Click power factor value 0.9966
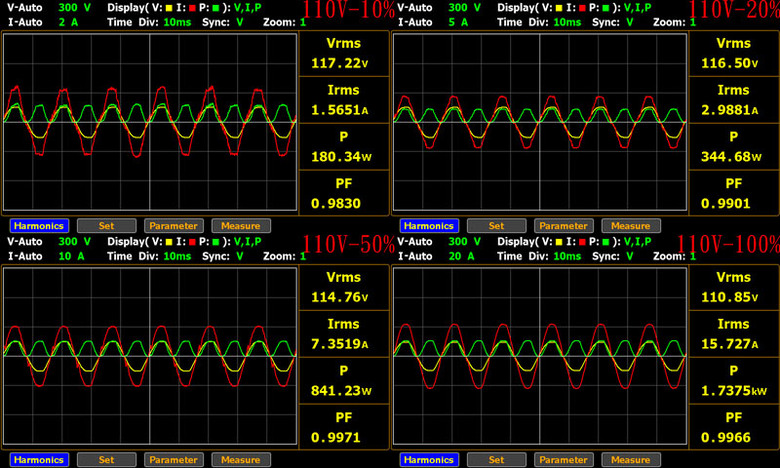Screen dimensions: 780x468 pos(726,437)
